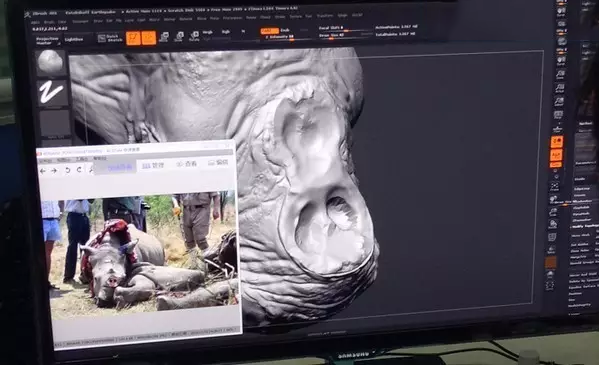This screenshot has height=365, width=599.
Task: Toggle the orange Draw mode button
Action: (149, 38)
